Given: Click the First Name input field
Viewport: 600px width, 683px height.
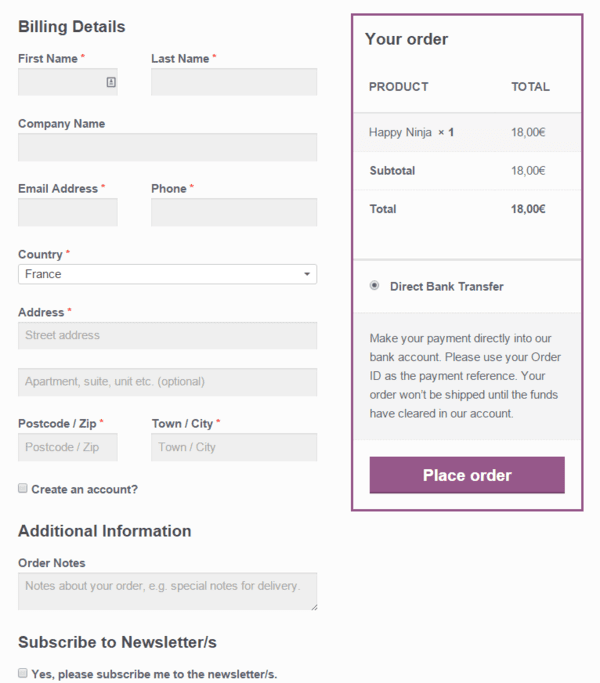Looking at the screenshot, I should click(x=60, y=82).
